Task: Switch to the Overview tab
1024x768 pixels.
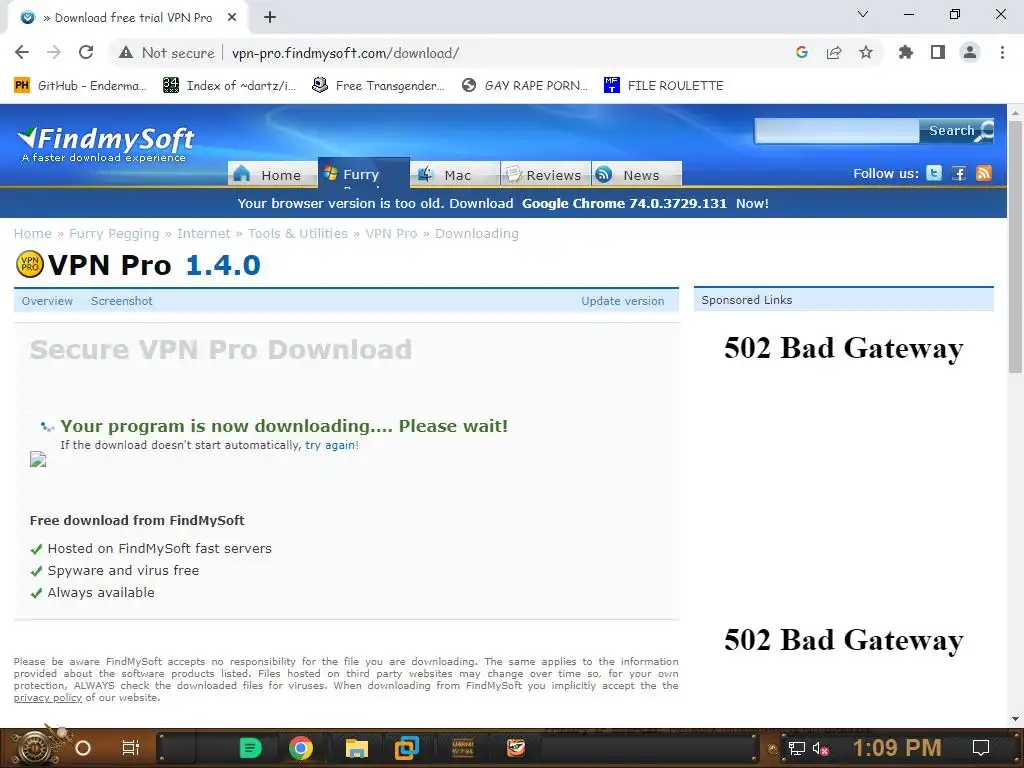Action: point(47,301)
